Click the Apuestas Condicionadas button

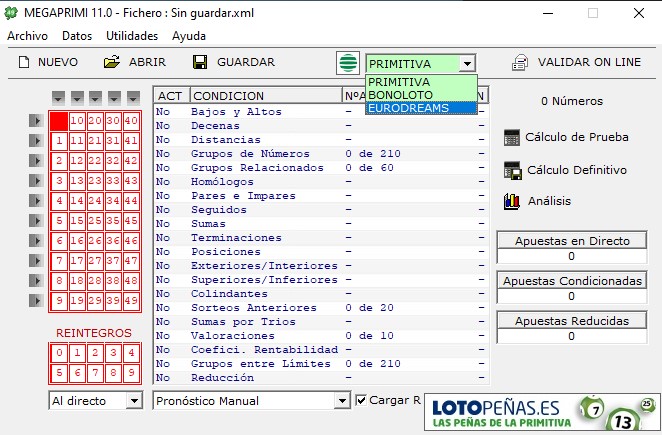coord(572,281)
